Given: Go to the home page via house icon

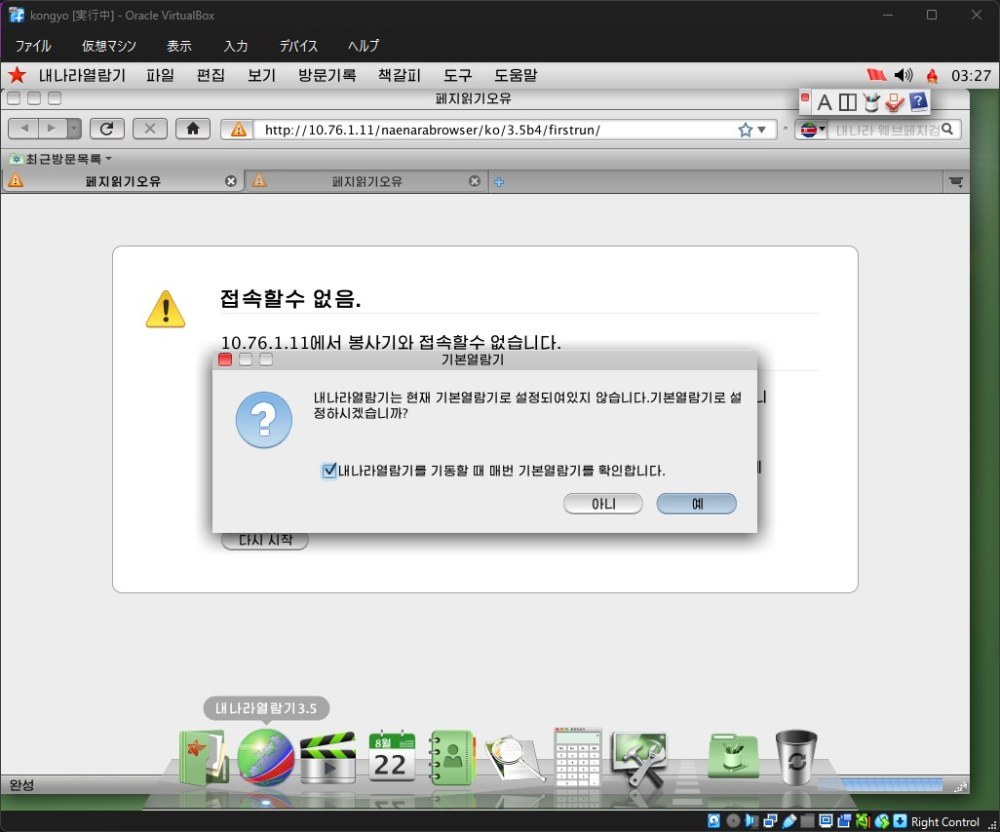Looking at the screenshot, I should point(193,129).
